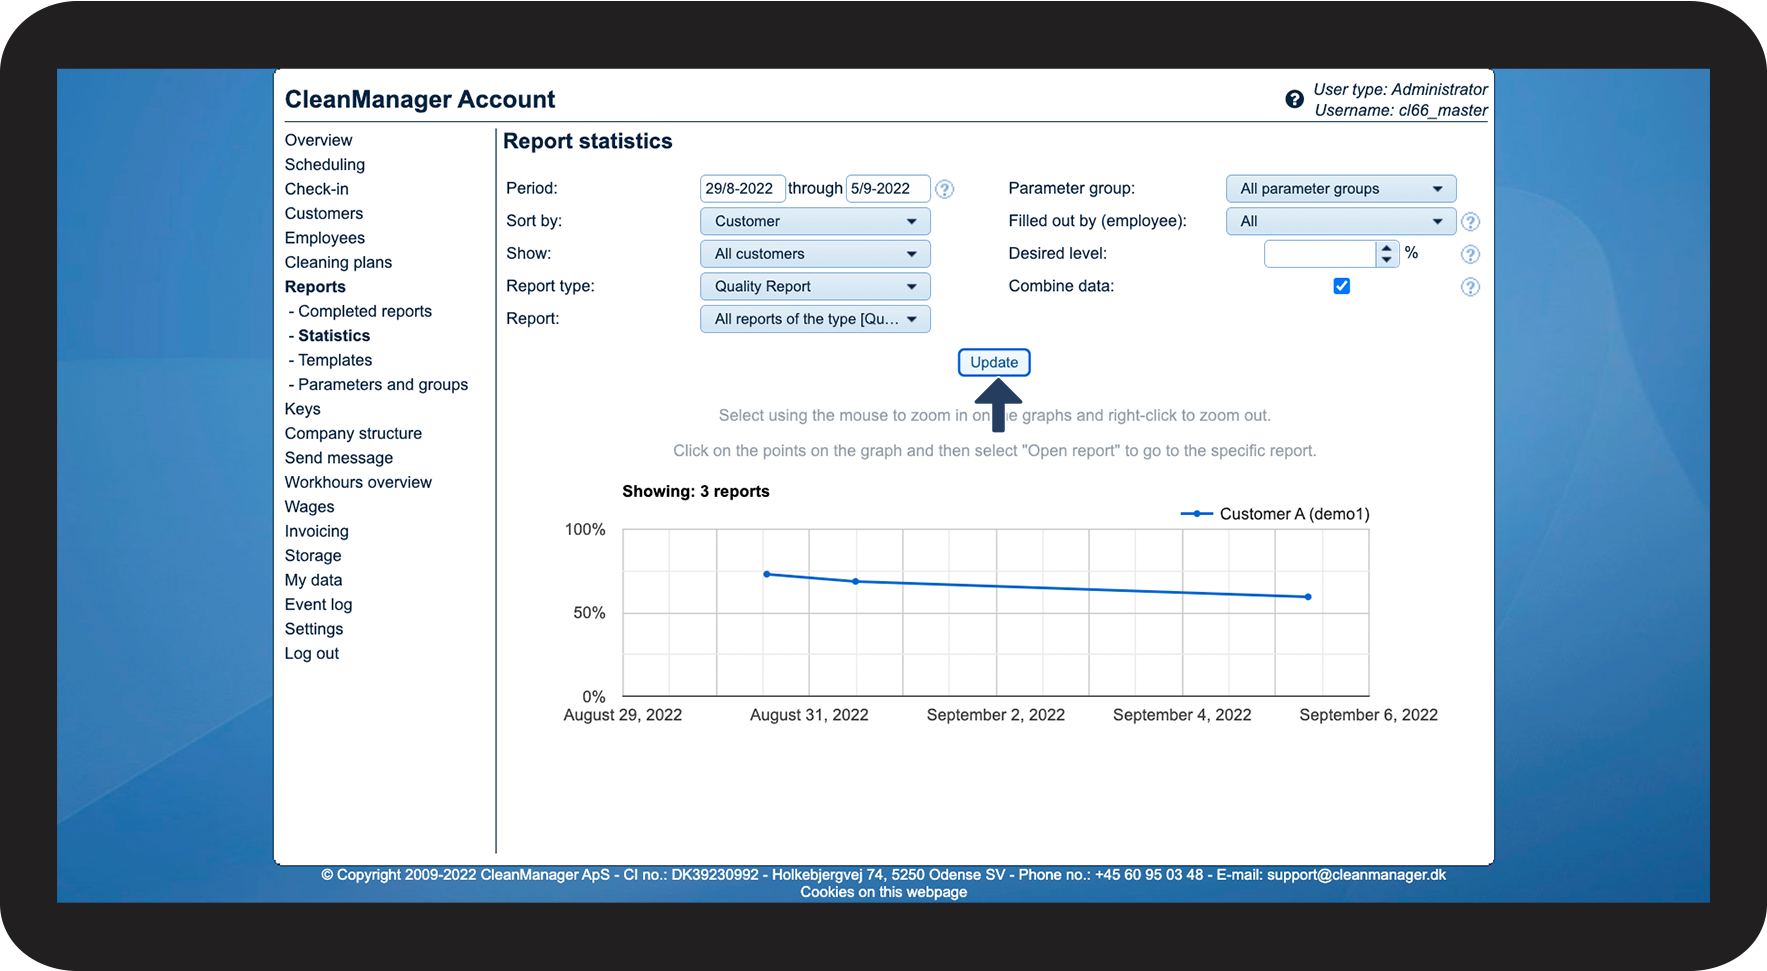The height and width of the screenshot is (971, 1767).
Task: Click the last data point on graph
Action: [1308, 597]
